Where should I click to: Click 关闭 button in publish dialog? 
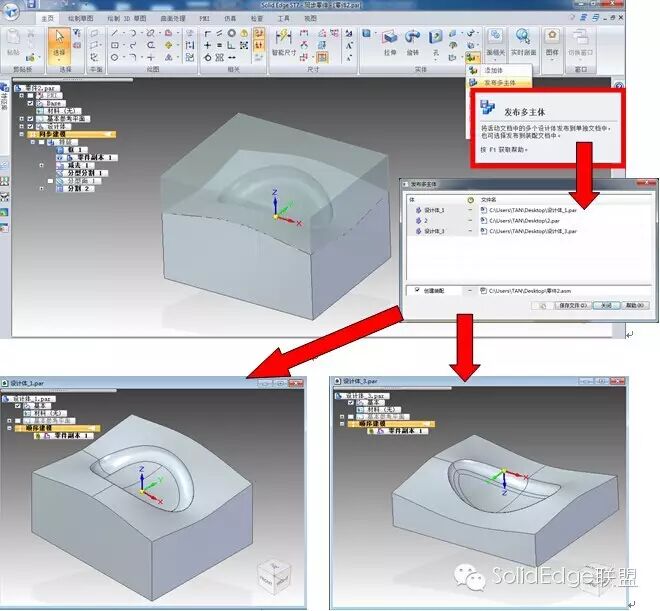click(606, 306)
